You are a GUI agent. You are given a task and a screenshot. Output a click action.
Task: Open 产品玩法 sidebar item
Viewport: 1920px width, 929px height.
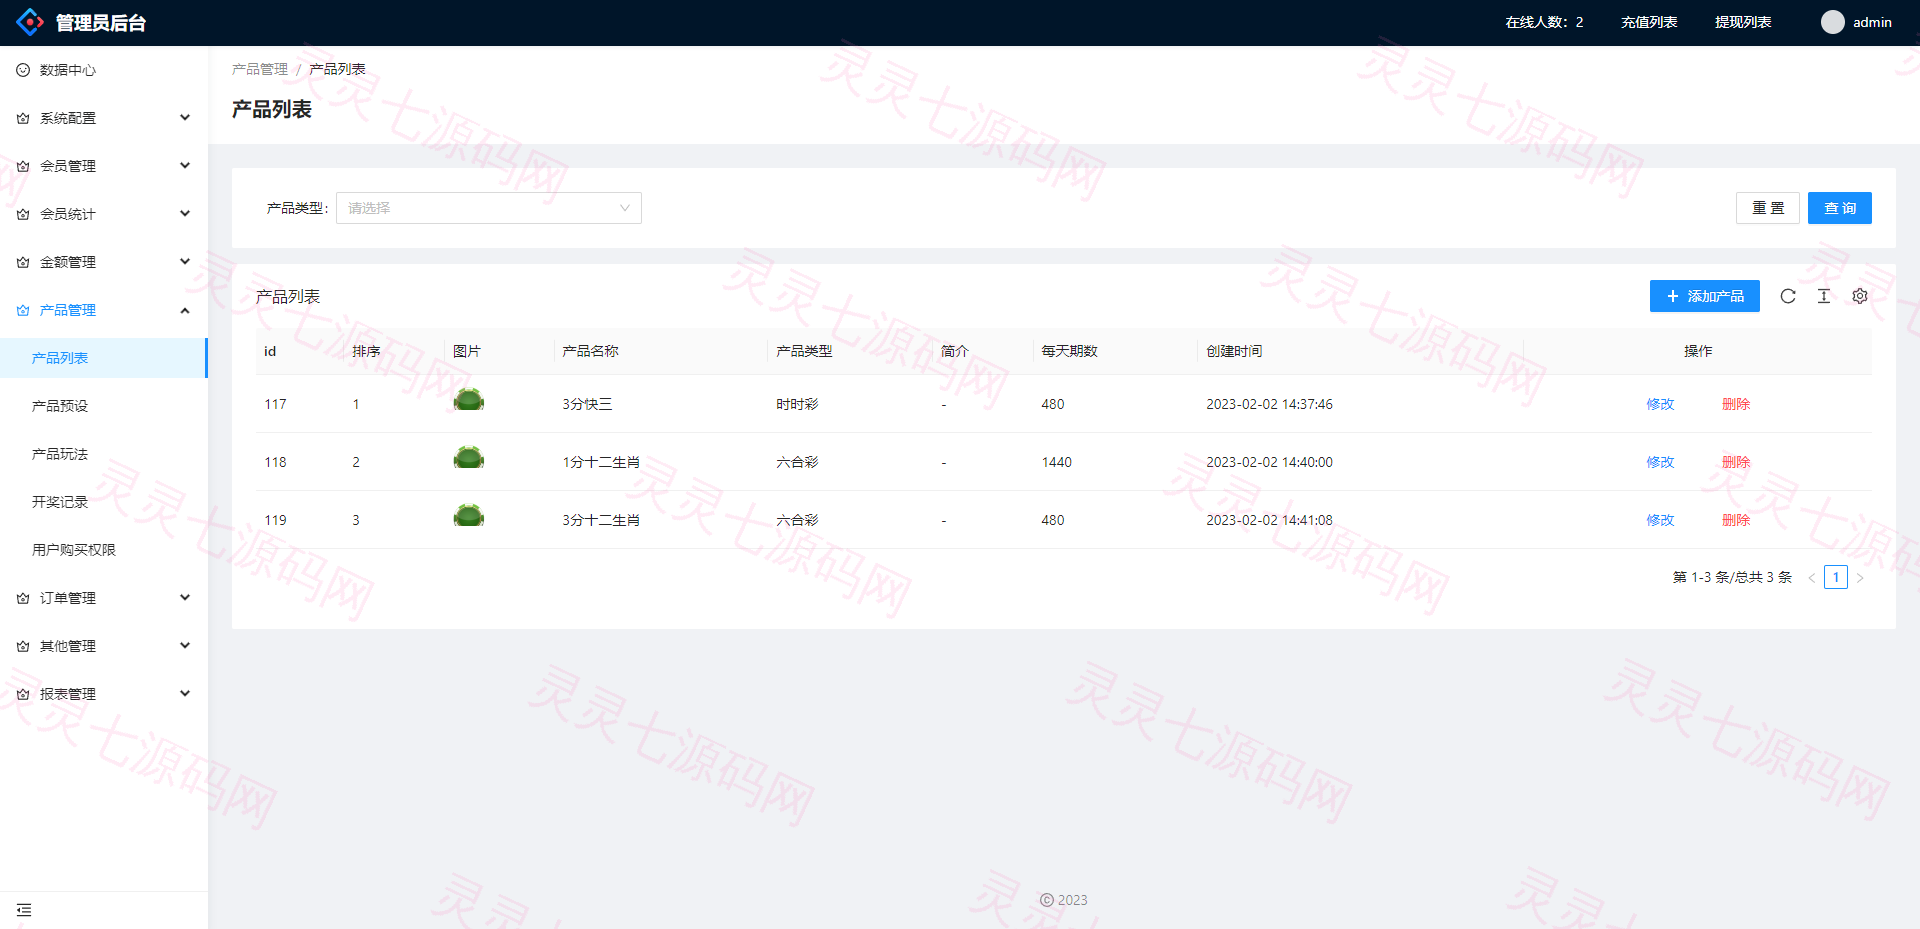(104, 454)
